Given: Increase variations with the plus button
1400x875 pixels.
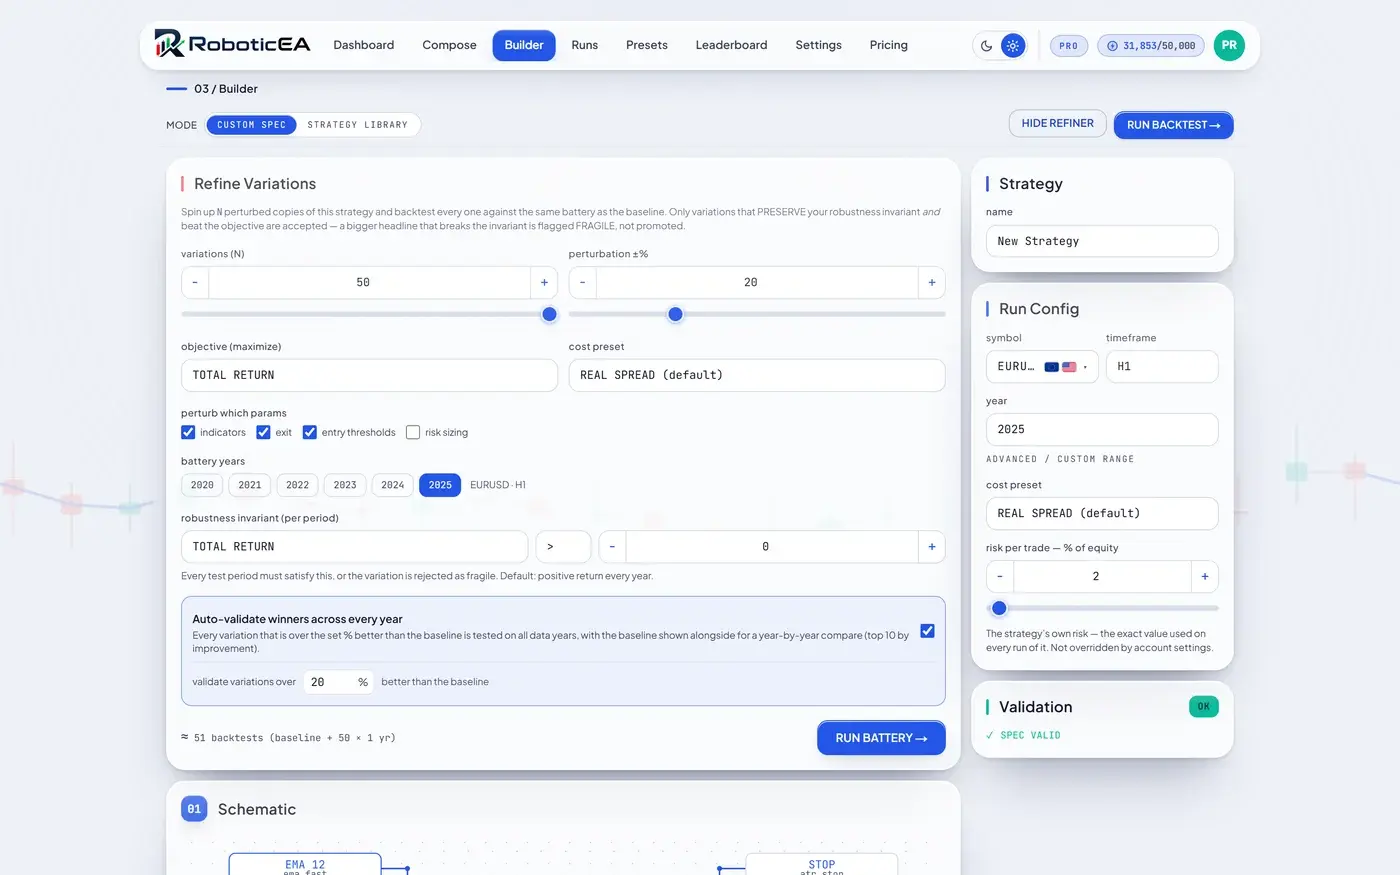Looking at the screenshot, I should (x=544, y=283).
